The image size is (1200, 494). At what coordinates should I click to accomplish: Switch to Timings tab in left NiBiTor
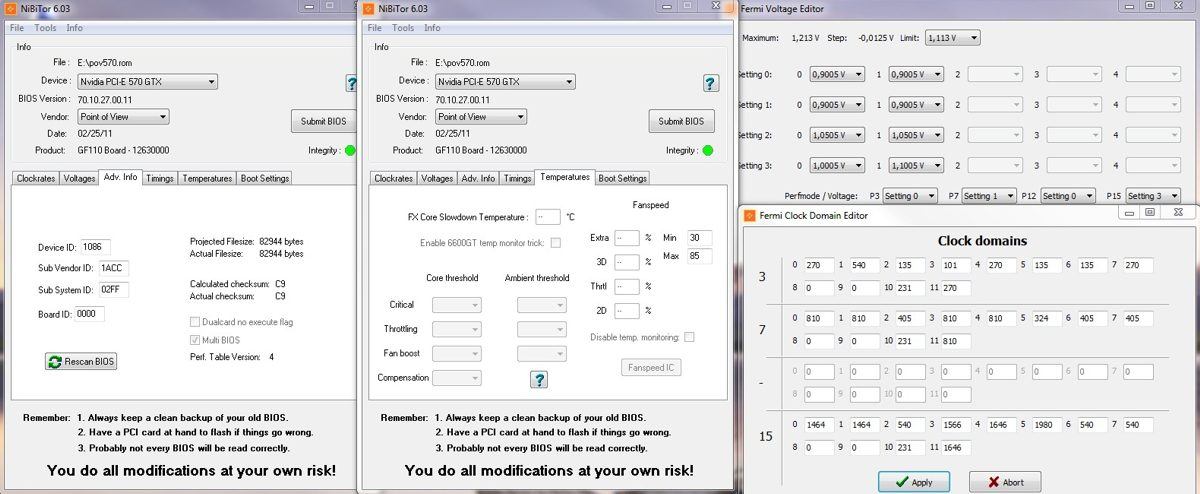(x=160, y=178)
